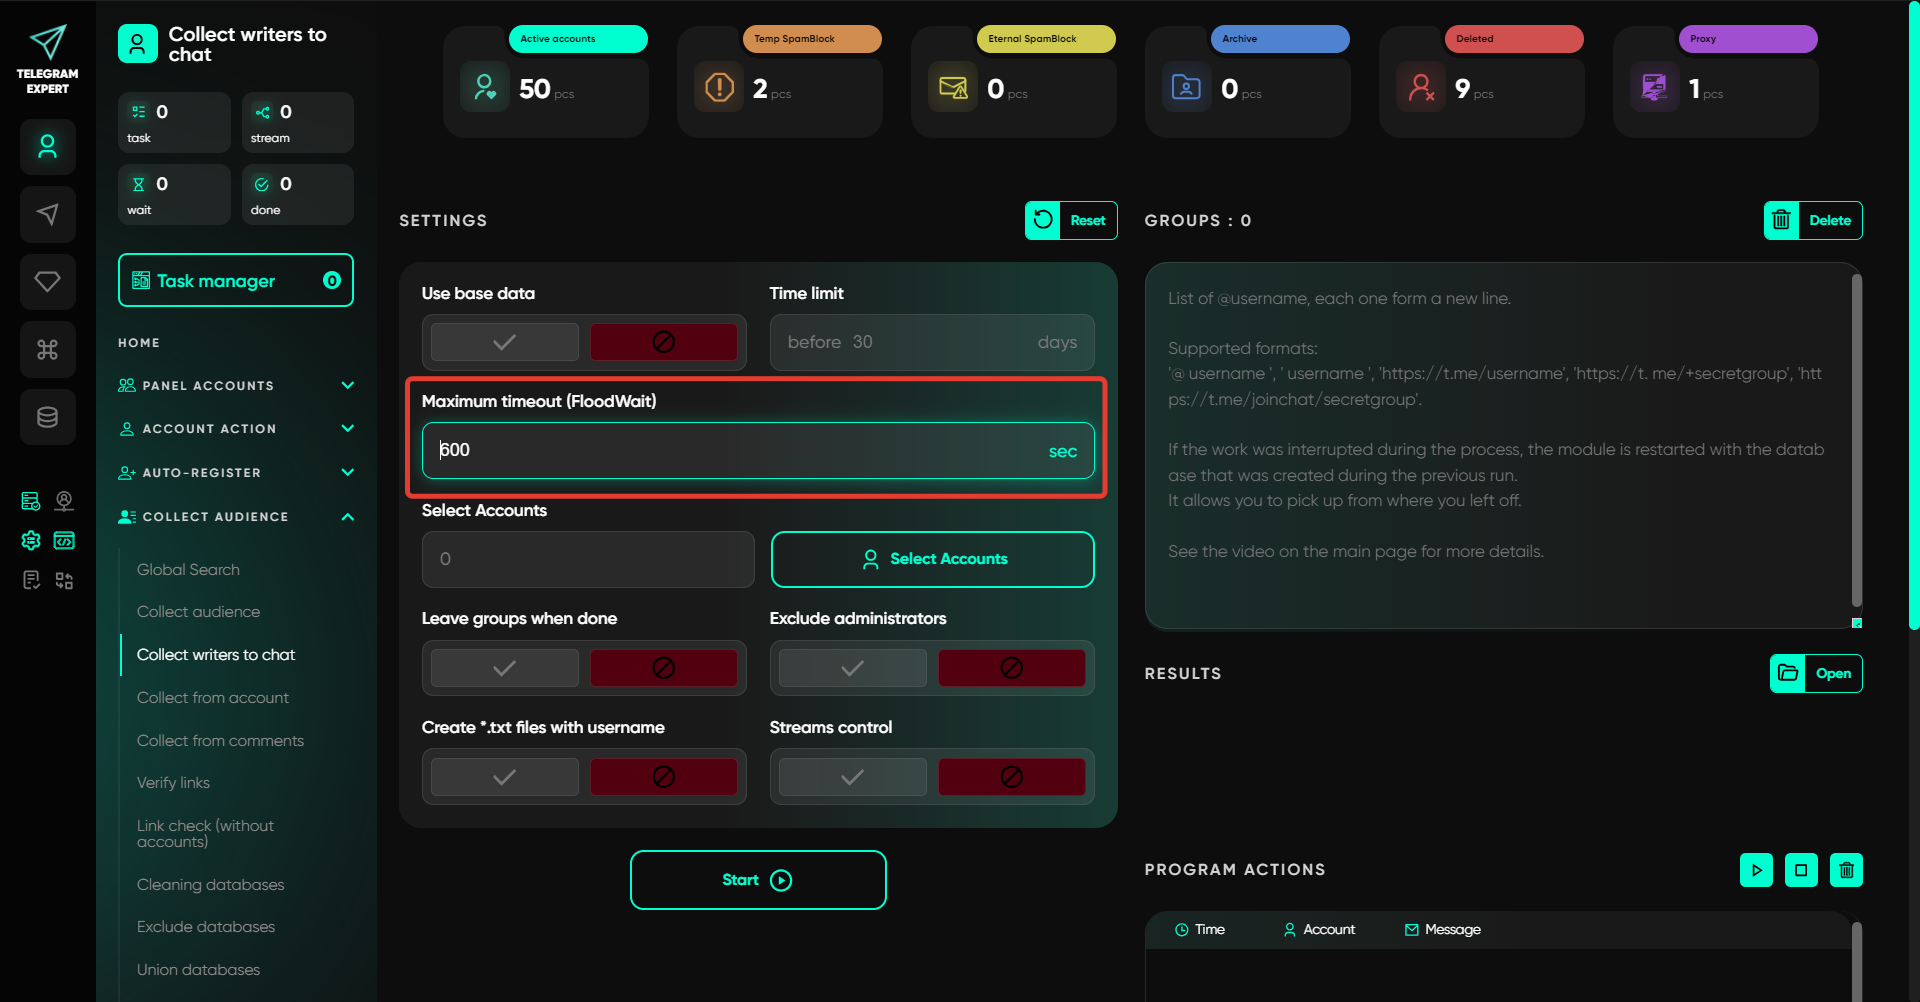Image resolution: width=1920 pixels, height=1002 pixels.
Task: Enable Use base data with checkmark
Action: coord(505,342)
